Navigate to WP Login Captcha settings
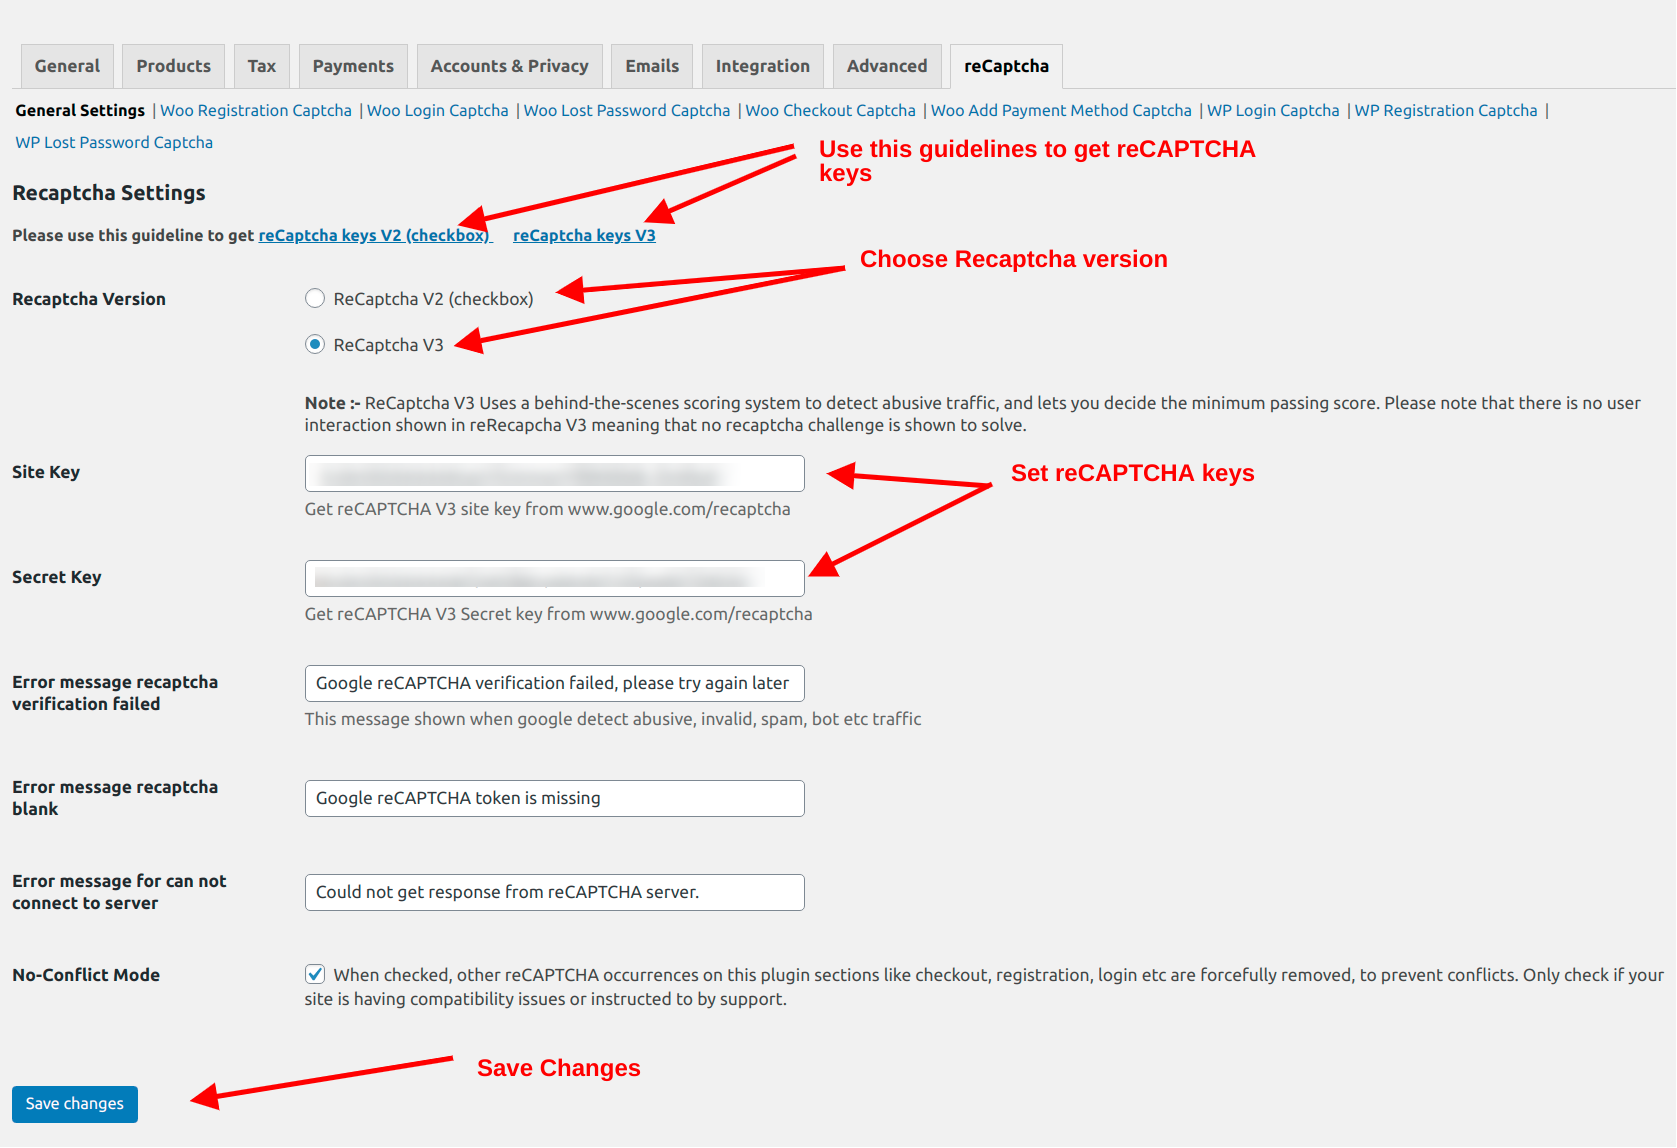1677x1148 pixels. pyautogui.click(x=1272, y=110)
